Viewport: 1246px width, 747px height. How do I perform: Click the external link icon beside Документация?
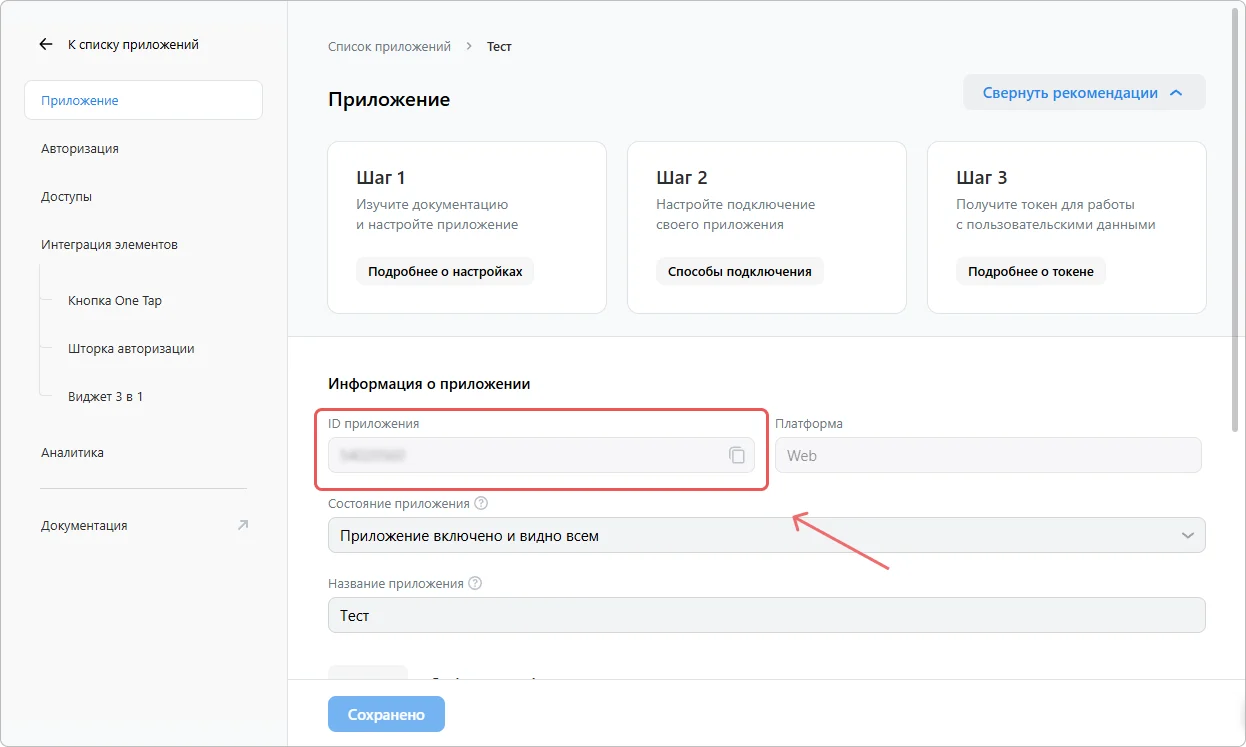(243, 524)
